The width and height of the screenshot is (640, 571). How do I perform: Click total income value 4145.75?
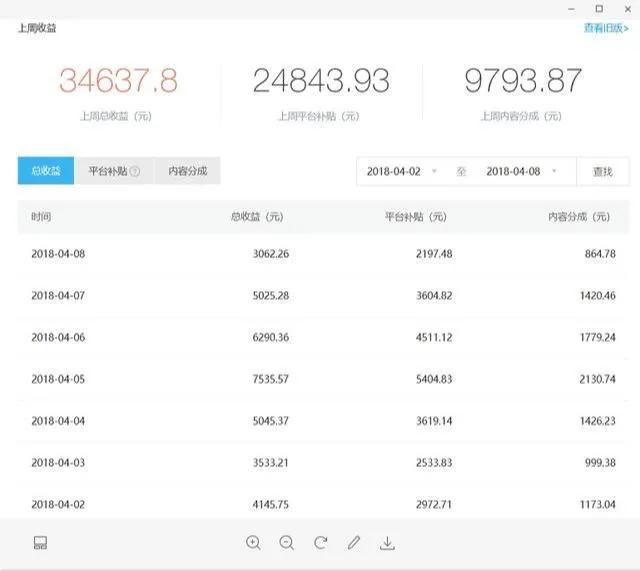coord(271,504)
